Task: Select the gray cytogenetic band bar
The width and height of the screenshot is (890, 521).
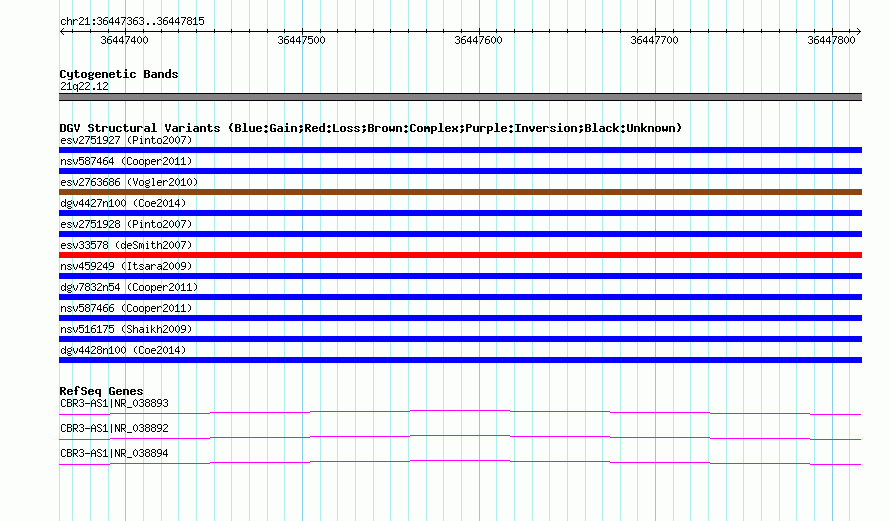Action: point(460,97)
